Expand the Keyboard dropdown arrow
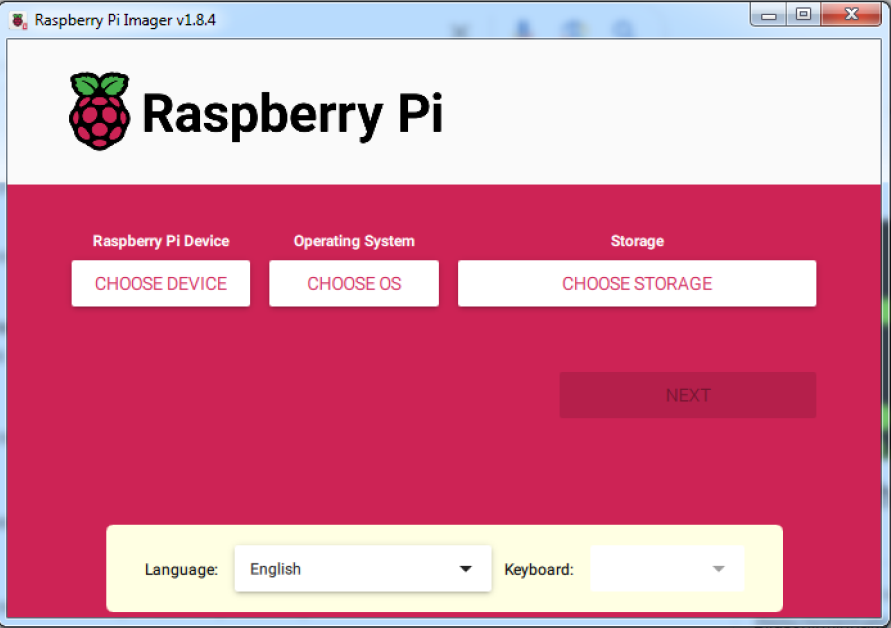891x628 pixels. 718,569
